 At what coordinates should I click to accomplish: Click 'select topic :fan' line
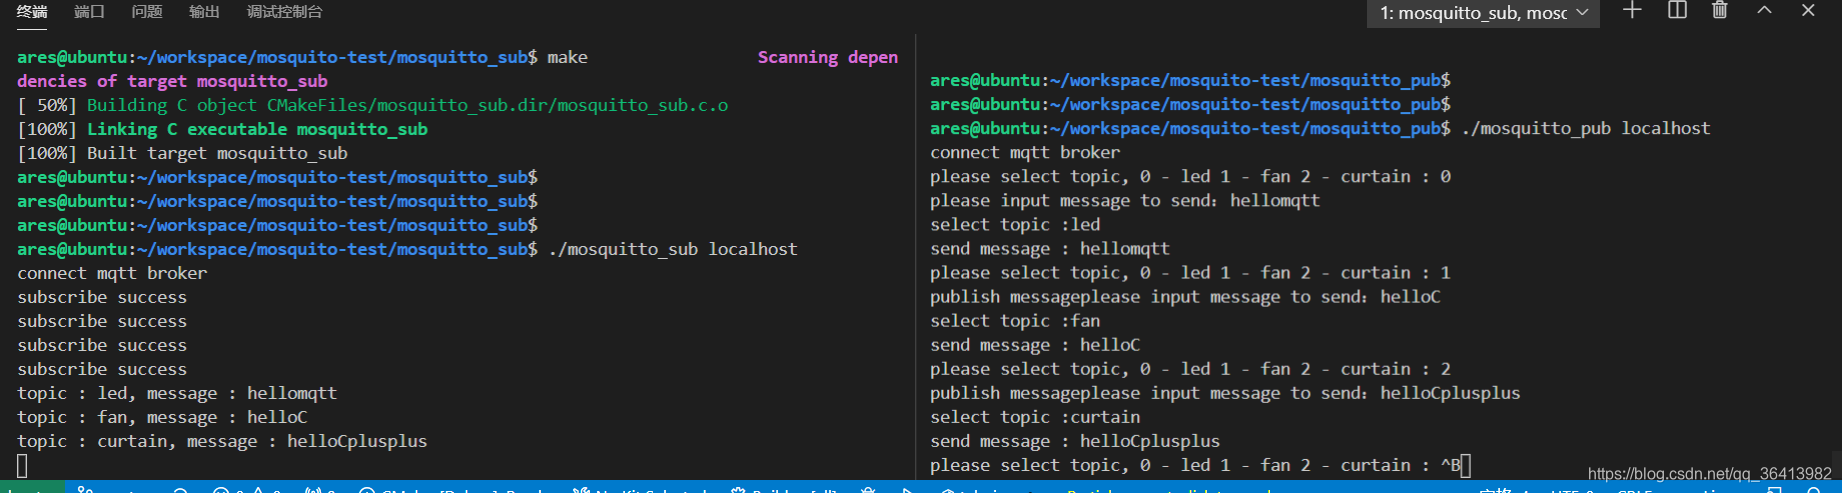pos(1015,320)
